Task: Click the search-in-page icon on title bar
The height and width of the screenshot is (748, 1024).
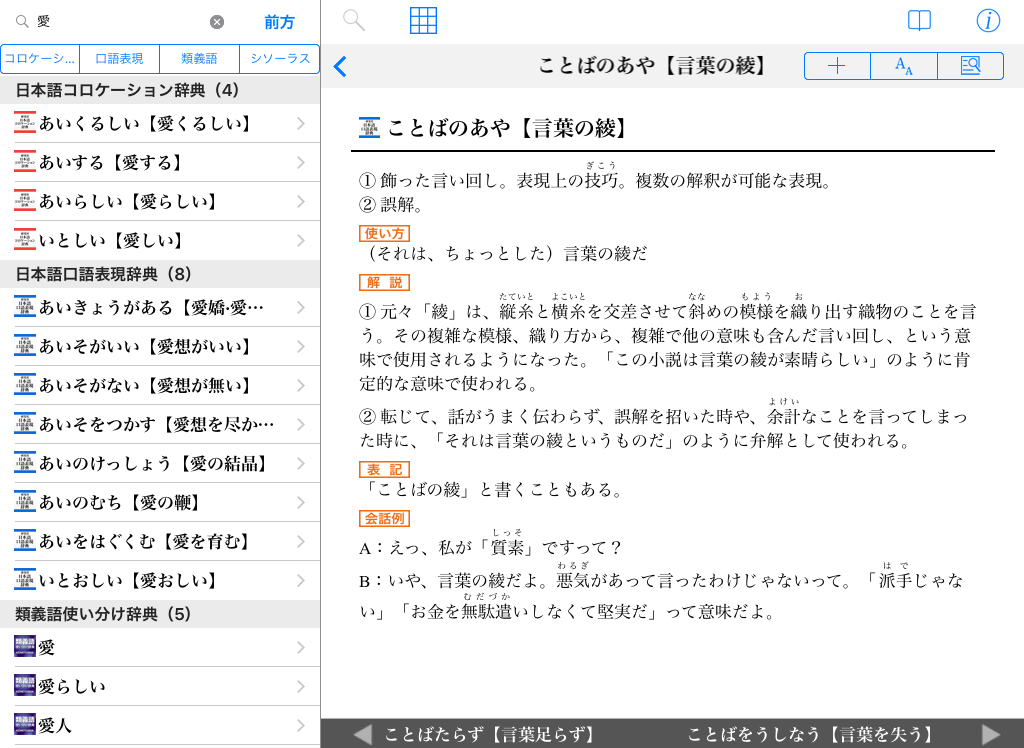Action: [x=970, y=66]
